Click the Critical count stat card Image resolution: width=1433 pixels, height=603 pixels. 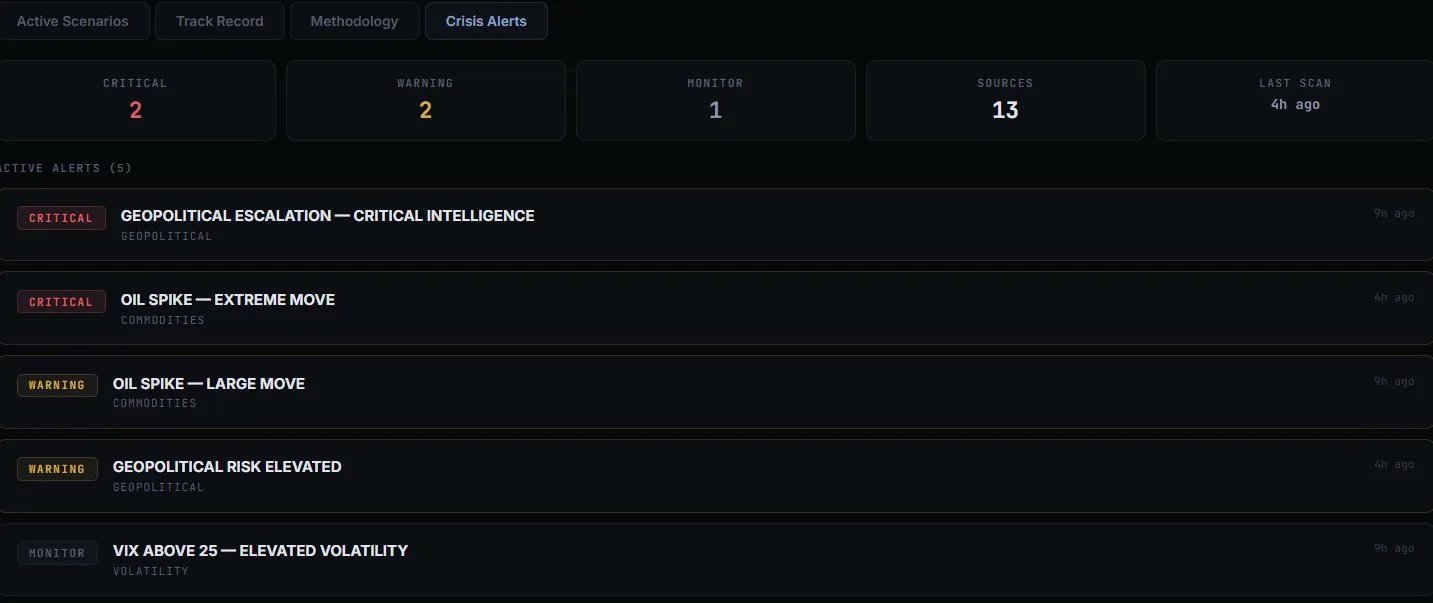[136, 100]
